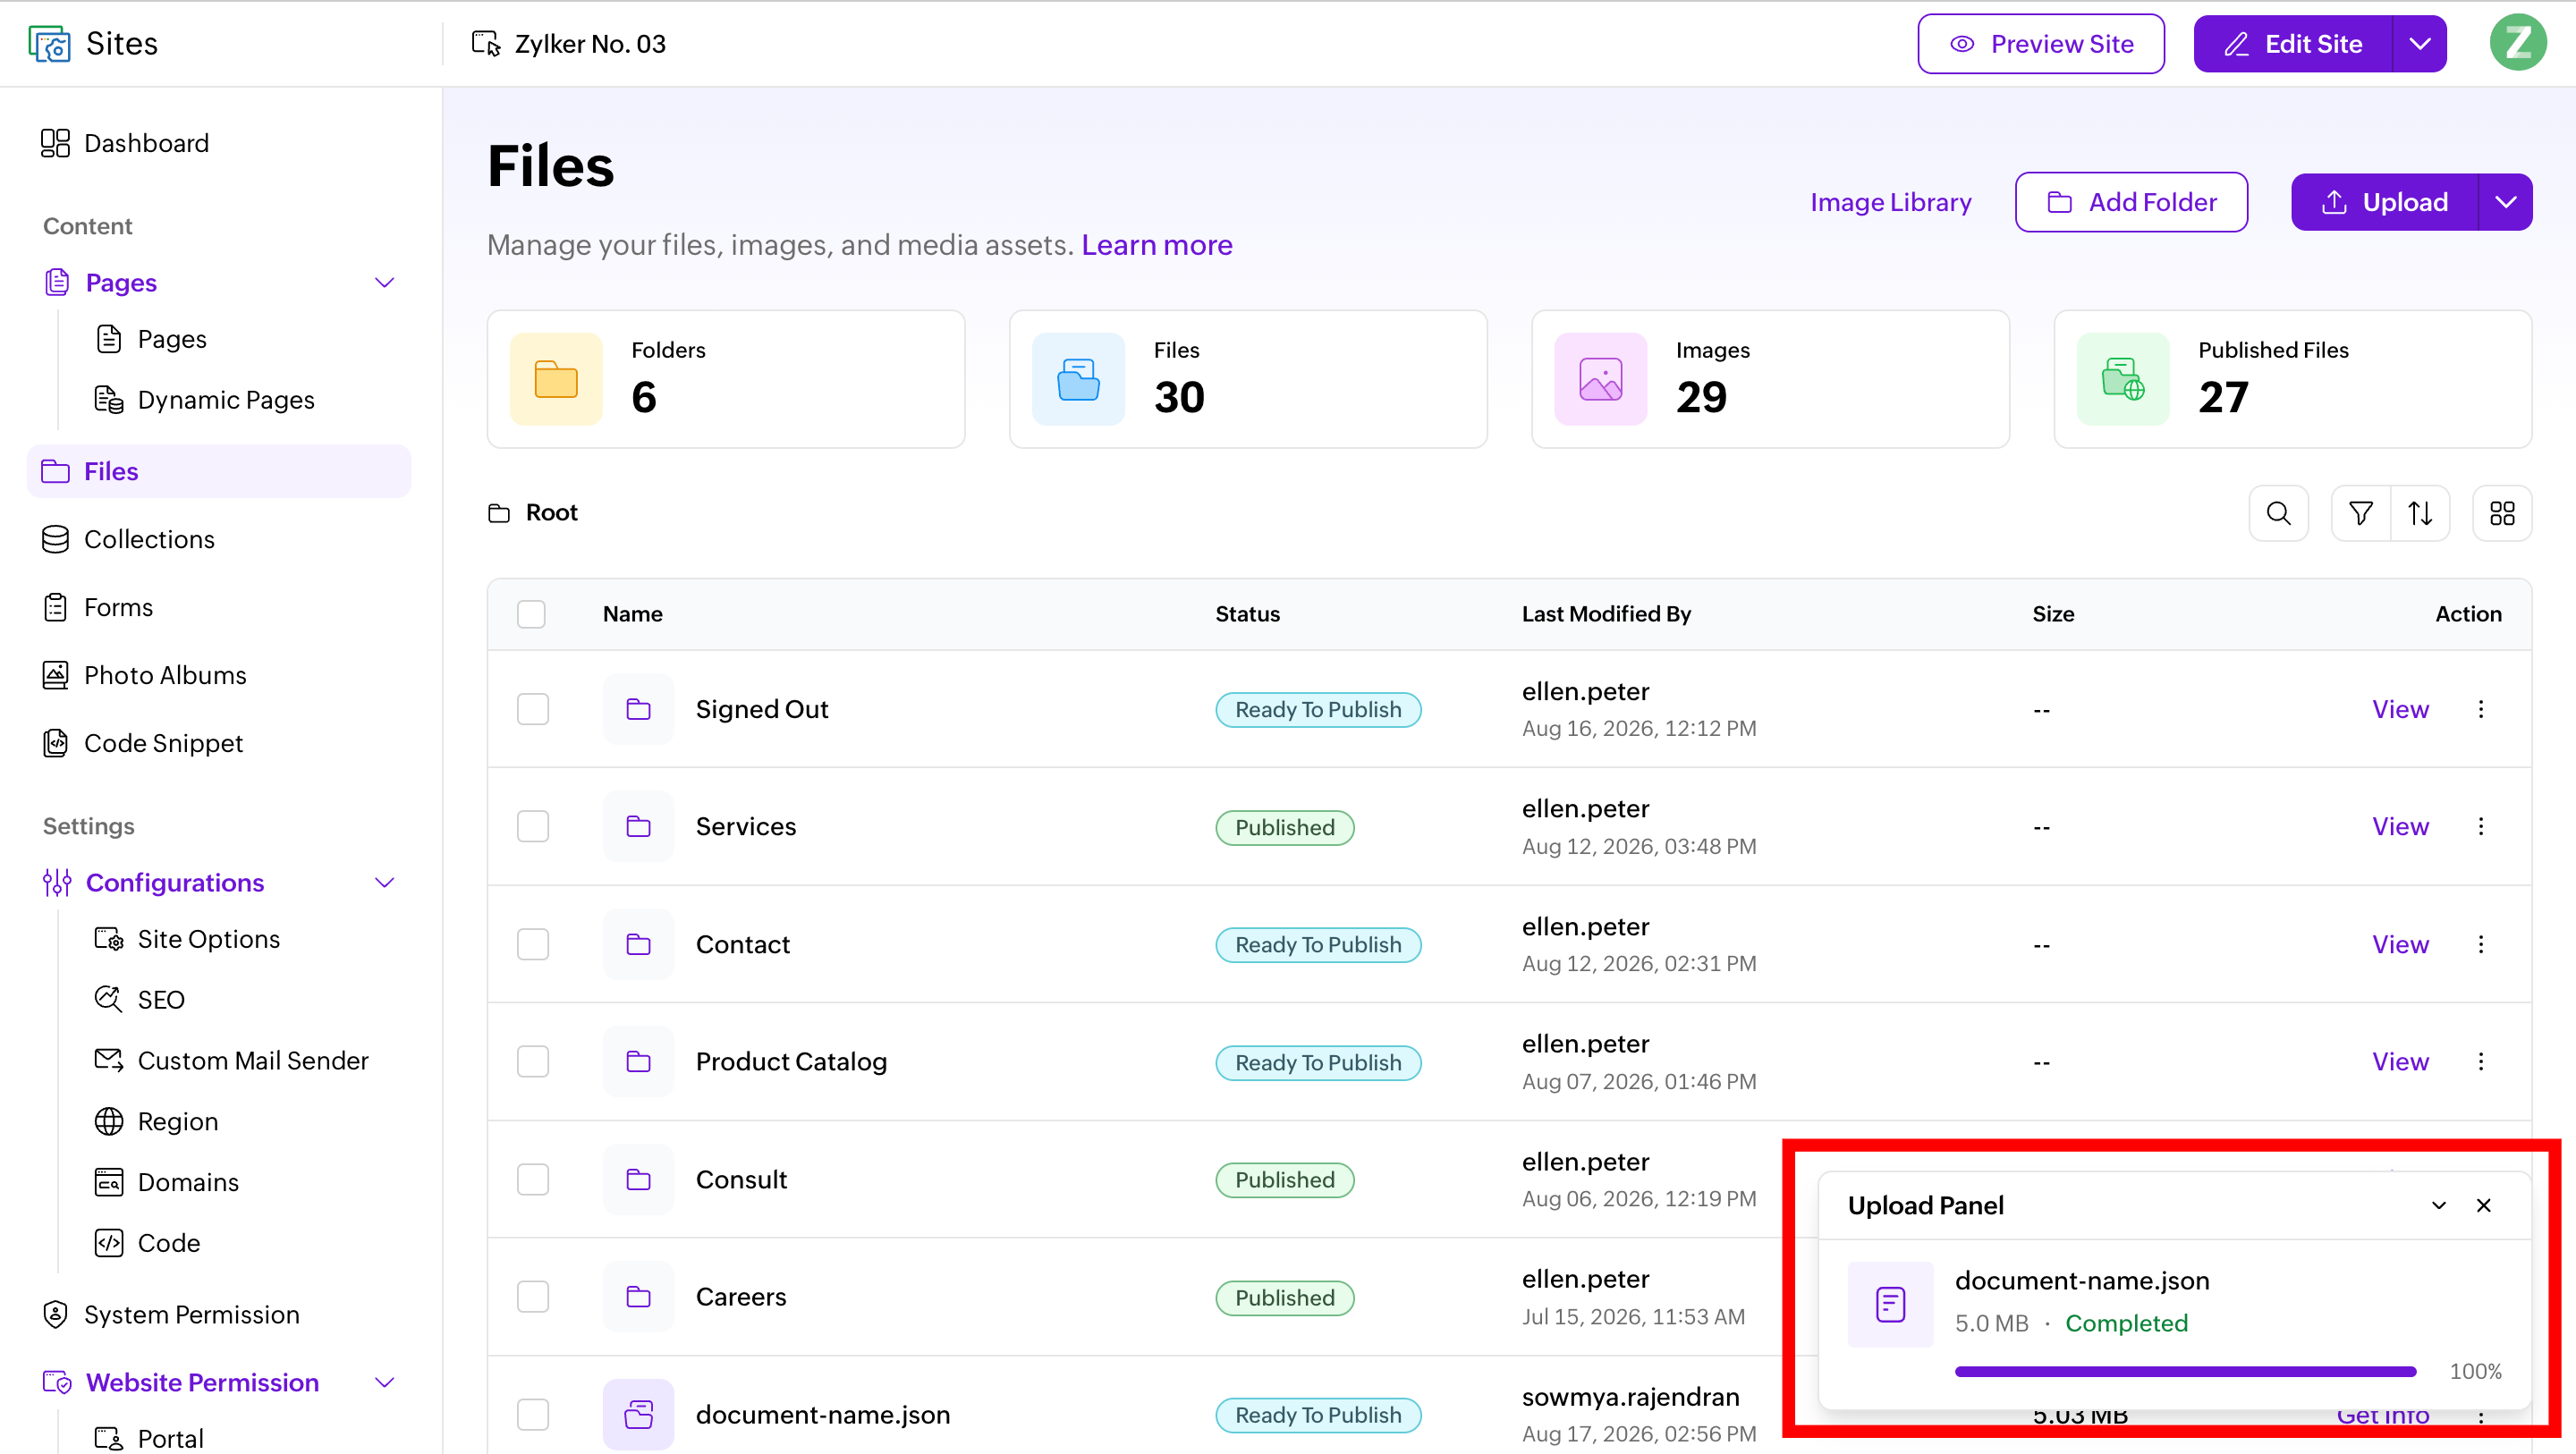Check the Signed Out row checkbox
The height and width of the screenshot is (1454, 2576).
tap(533, 709)
